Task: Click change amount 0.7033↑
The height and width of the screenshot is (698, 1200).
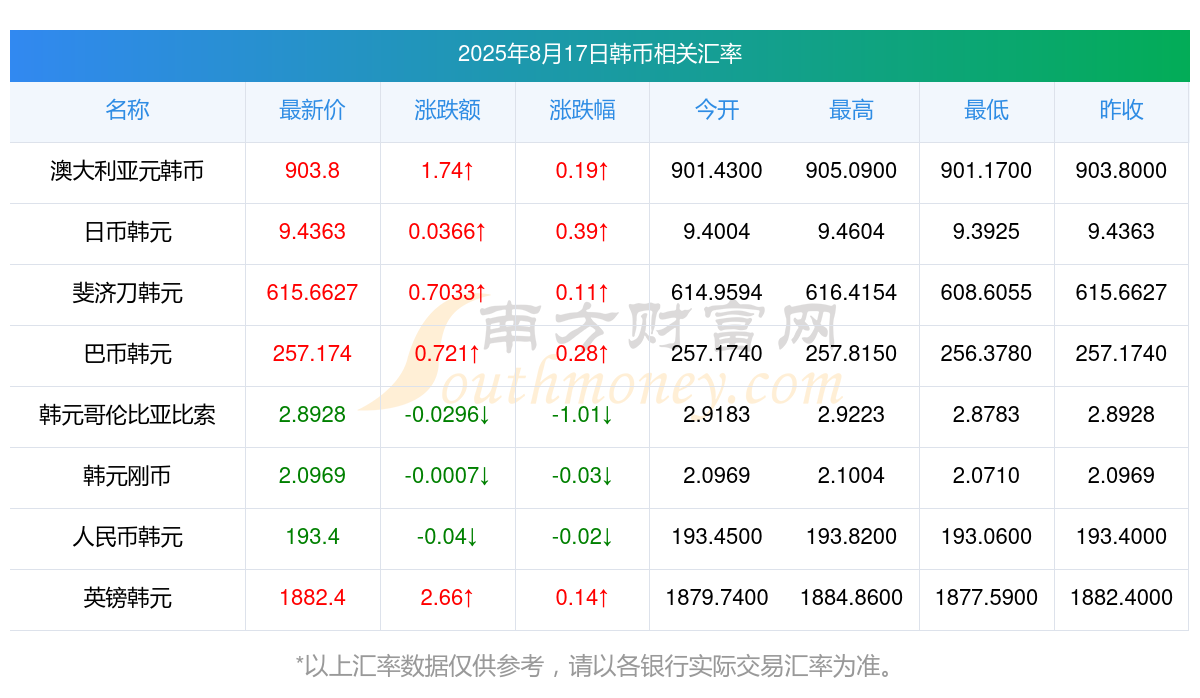Action: tap(447, 293)
